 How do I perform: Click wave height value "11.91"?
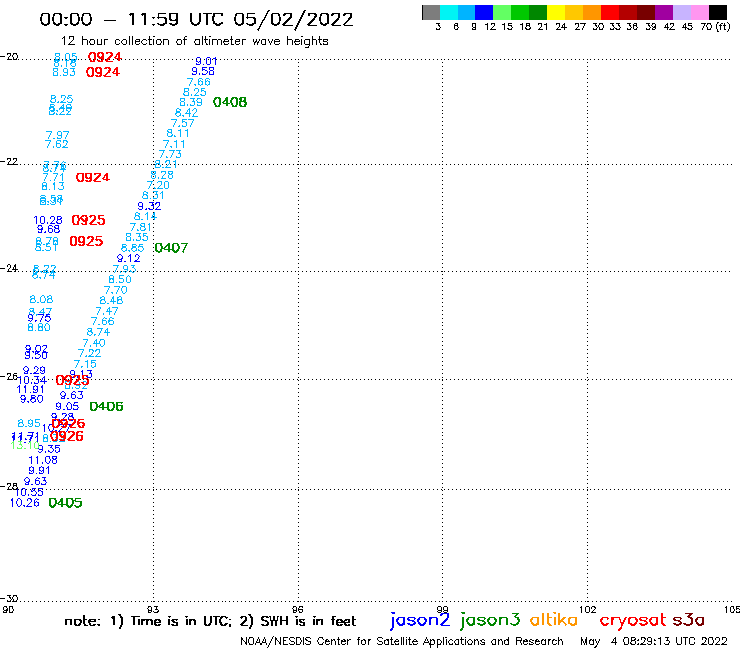(30, 389)
